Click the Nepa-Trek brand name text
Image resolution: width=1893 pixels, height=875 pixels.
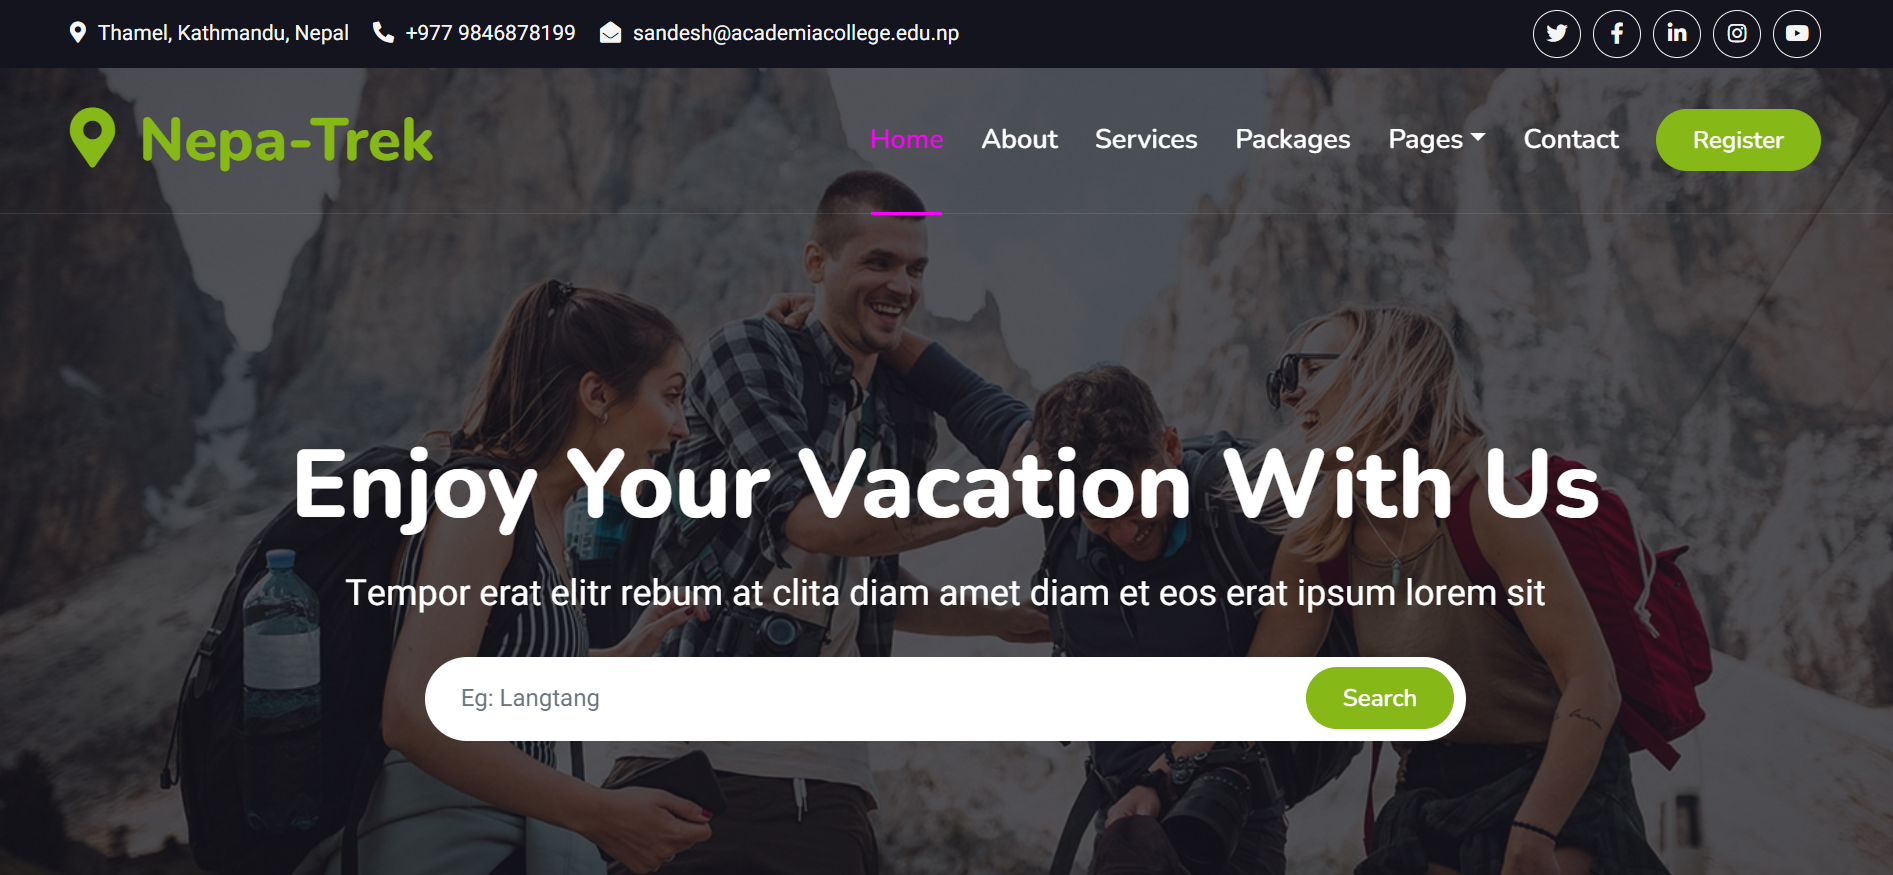[287, 140]
